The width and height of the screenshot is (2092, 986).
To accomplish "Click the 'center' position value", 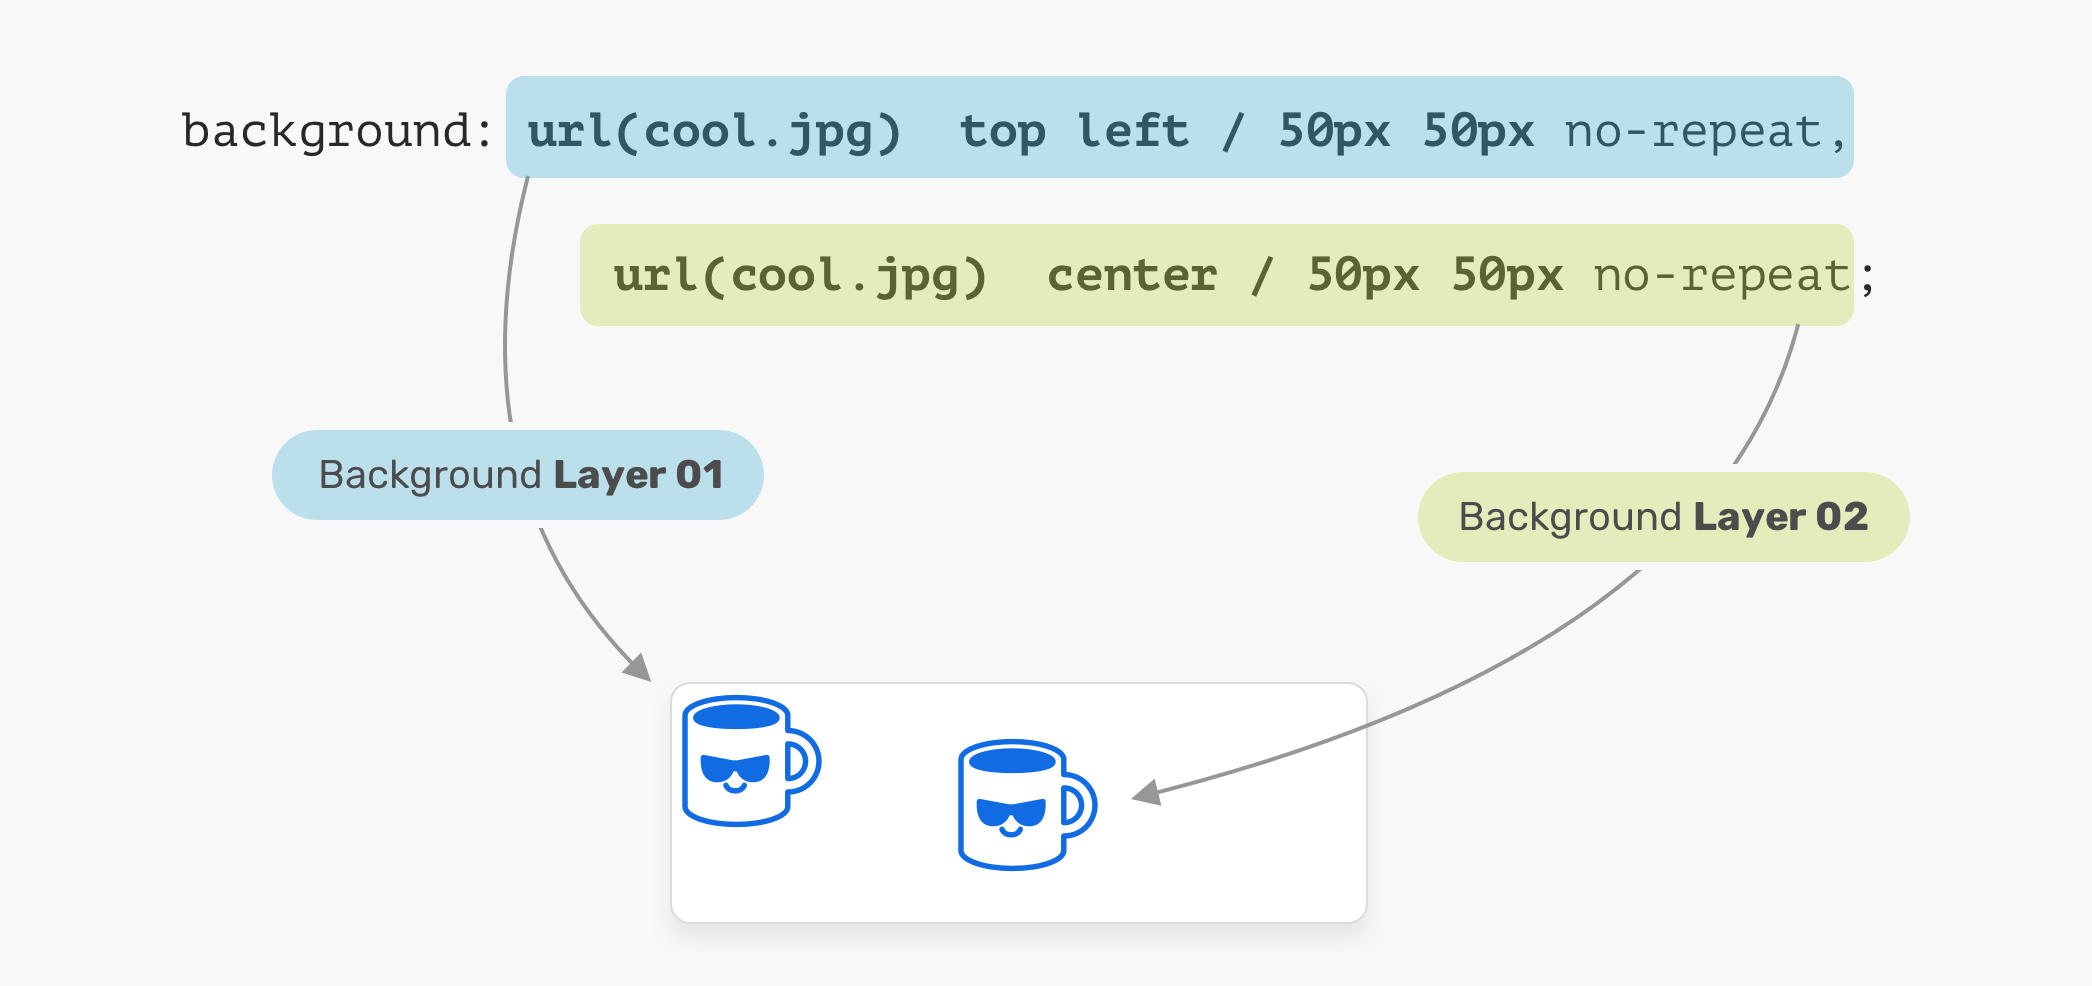I will click(x=1132, y=275).
